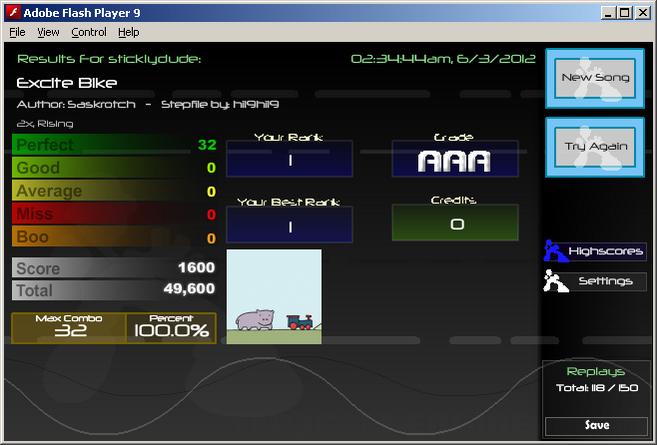
Task: Click the AAA grade box
Action: click(x=455, y=160)
